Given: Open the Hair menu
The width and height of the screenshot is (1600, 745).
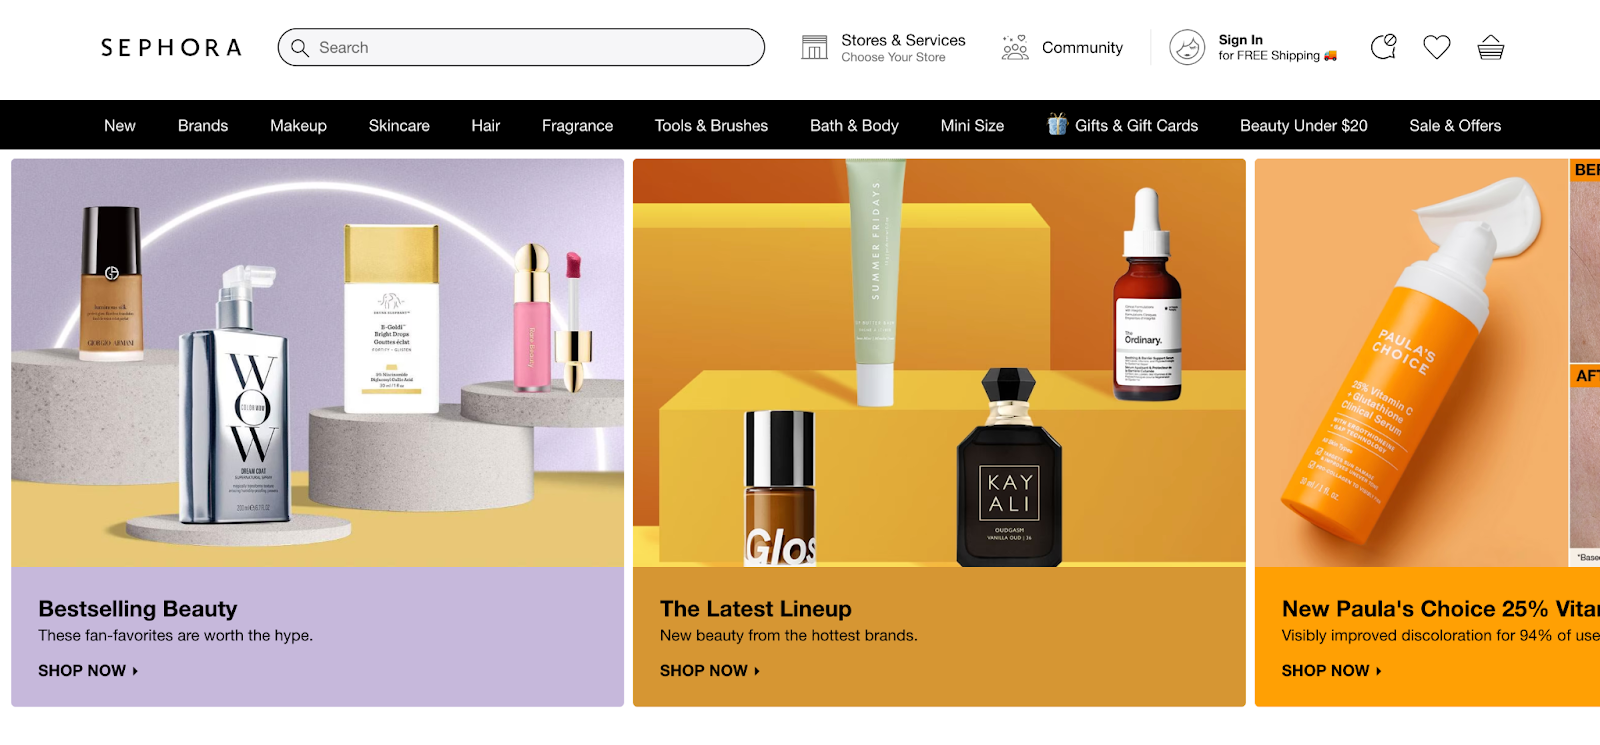Looking at the screenshot, I should (486, 125).
